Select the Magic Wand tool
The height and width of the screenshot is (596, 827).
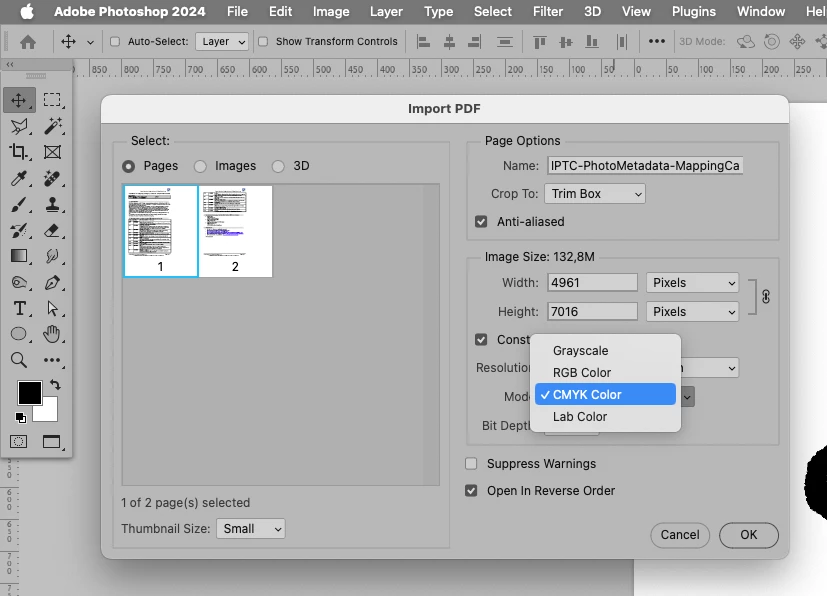(x=52, y=126)
